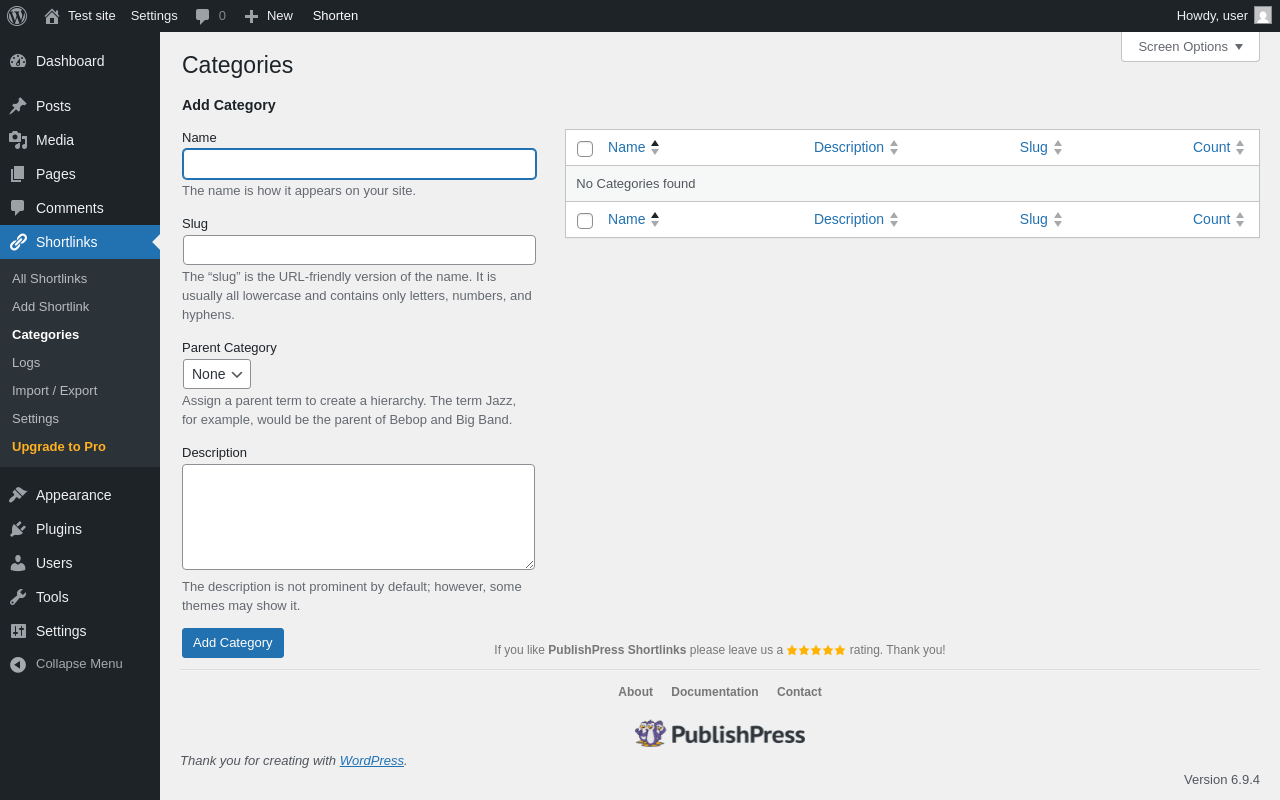Click the plus New content icon
The height and width of the screenshot is (800, 1280).
[252, 16]
